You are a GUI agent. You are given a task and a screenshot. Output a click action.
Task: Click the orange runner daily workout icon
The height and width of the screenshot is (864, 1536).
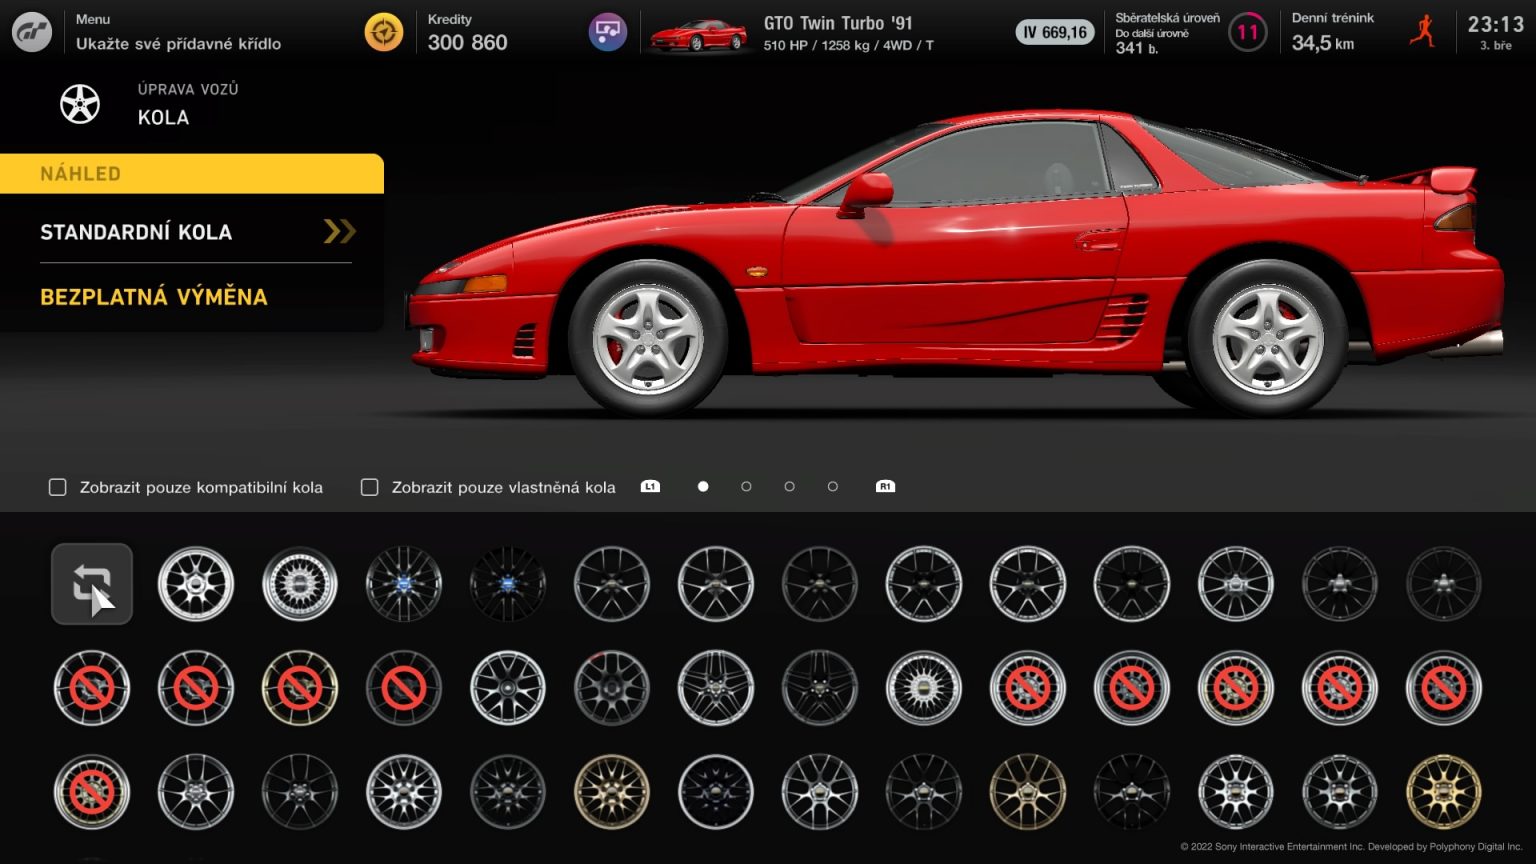tap(1422, 31)
